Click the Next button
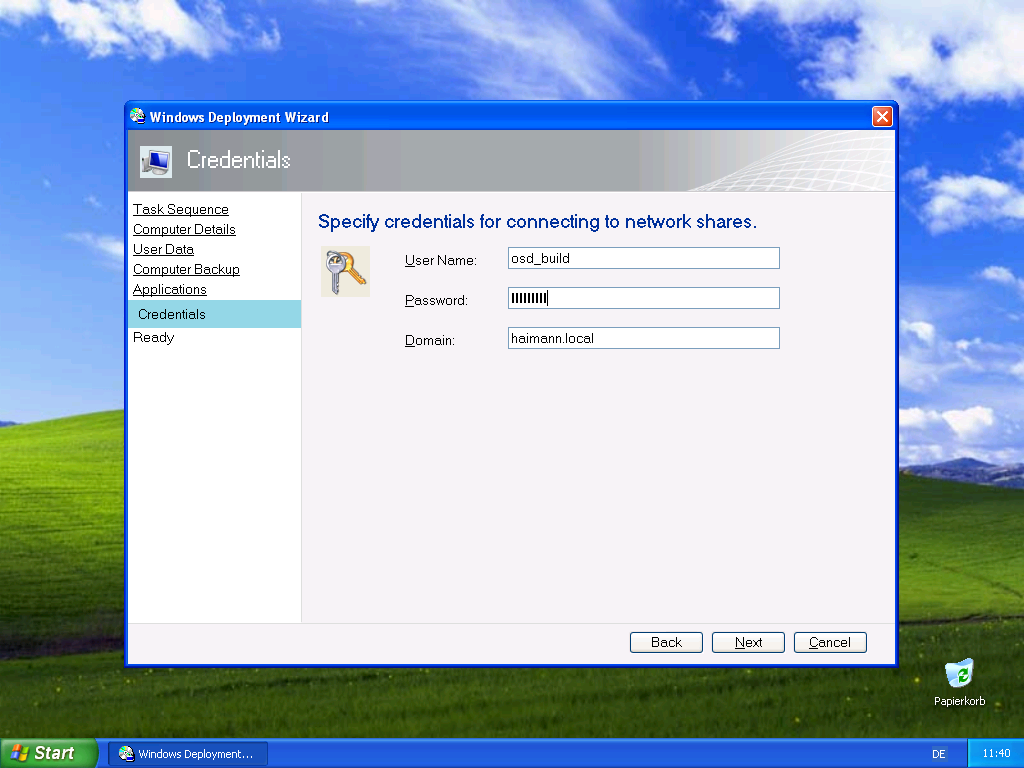1024x768 pixels. pos(748,643)
